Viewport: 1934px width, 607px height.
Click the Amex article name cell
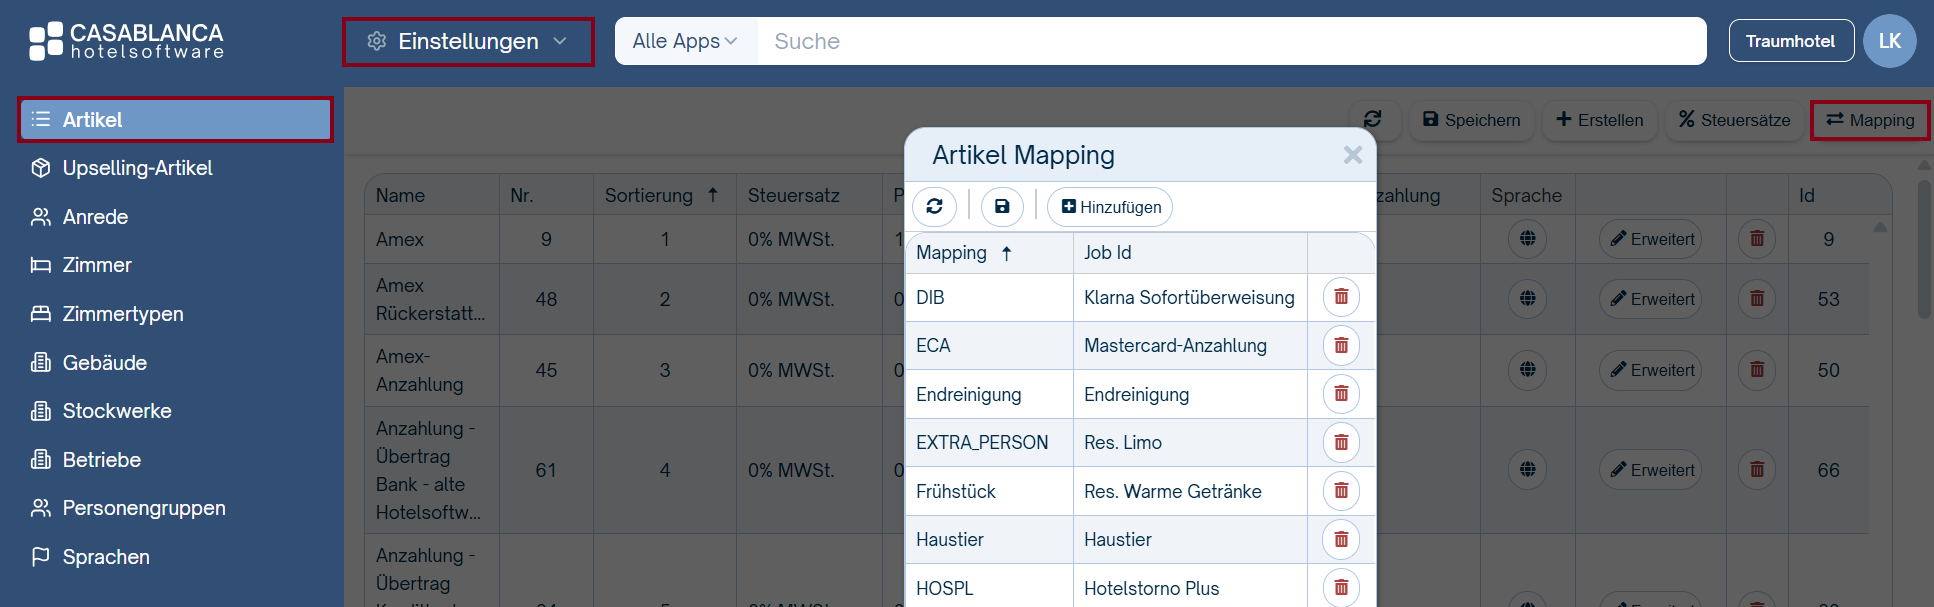click(431, 239)
